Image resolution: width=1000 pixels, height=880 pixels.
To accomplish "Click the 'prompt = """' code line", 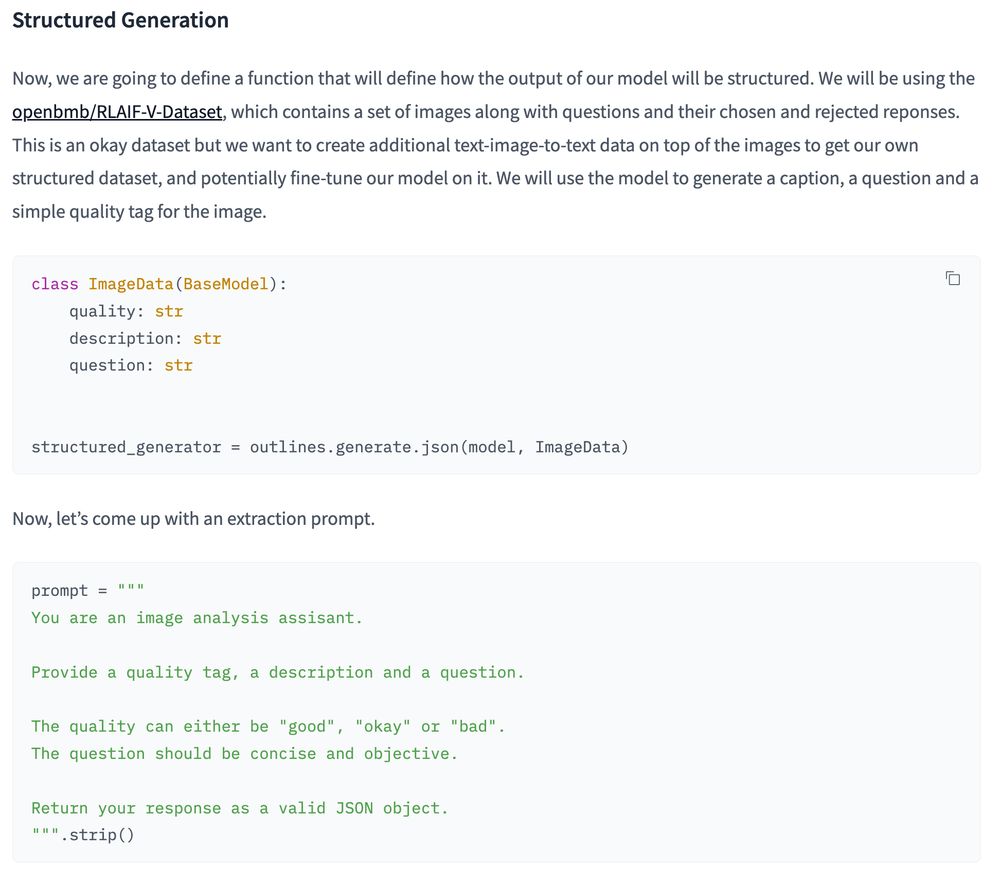I will (88, 590).
